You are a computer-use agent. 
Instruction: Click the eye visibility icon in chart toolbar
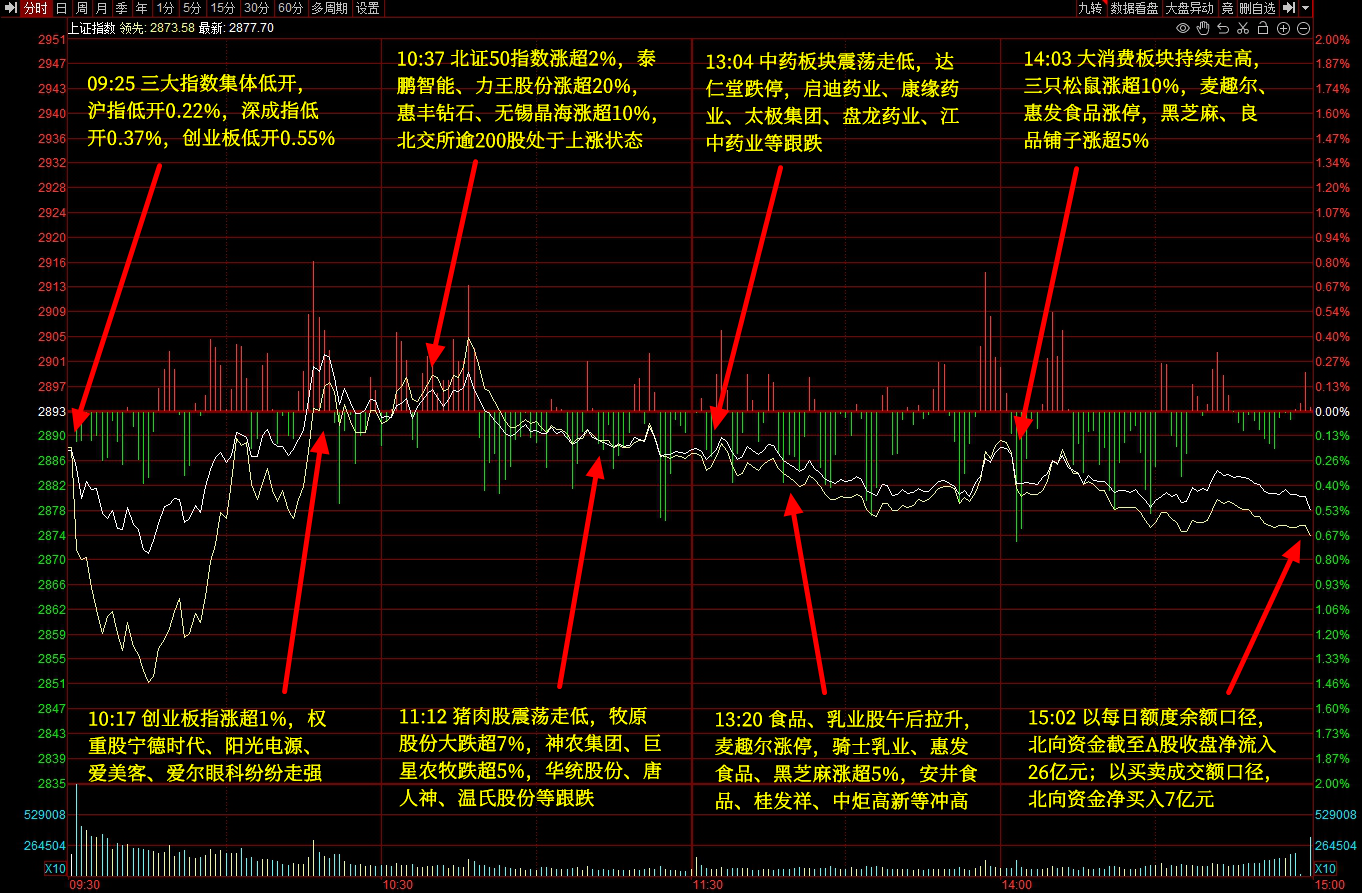[x=1183, y=28]
